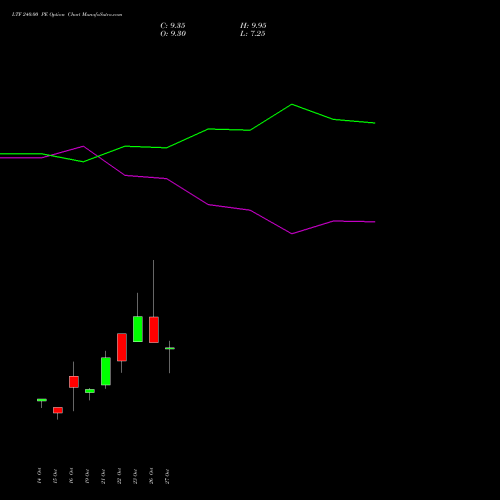Select the red candlestick above 15 Oct
500x500 pixels.
coord(58,410)
